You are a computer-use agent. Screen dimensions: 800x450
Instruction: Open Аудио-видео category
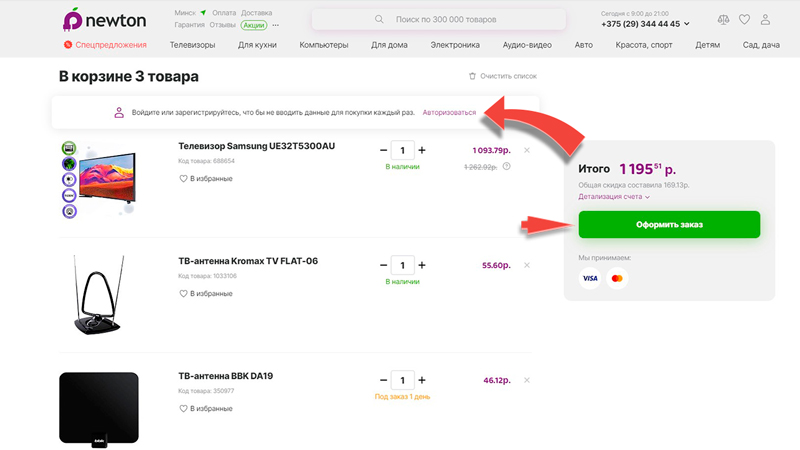pos(527,45)
